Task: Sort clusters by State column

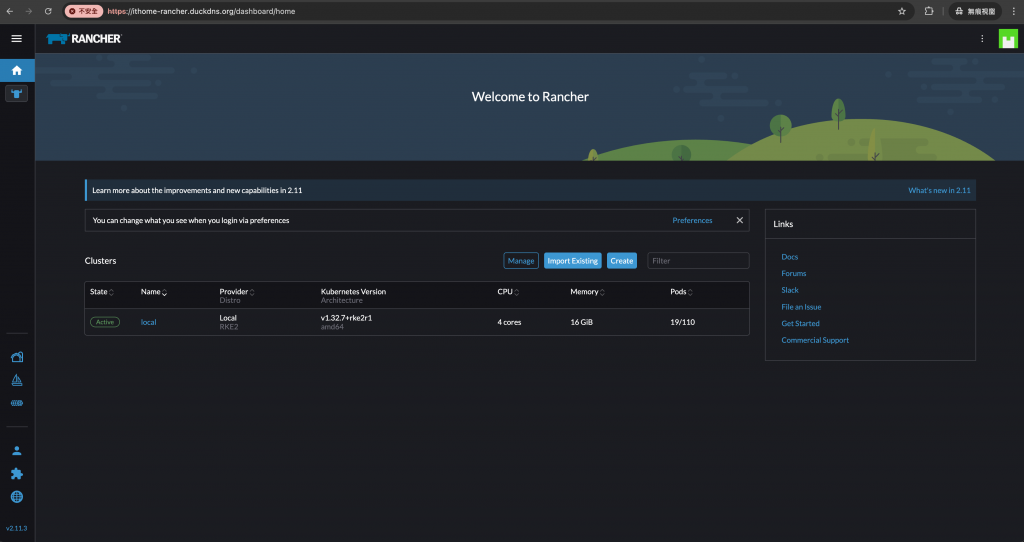Action: [102, 292]
